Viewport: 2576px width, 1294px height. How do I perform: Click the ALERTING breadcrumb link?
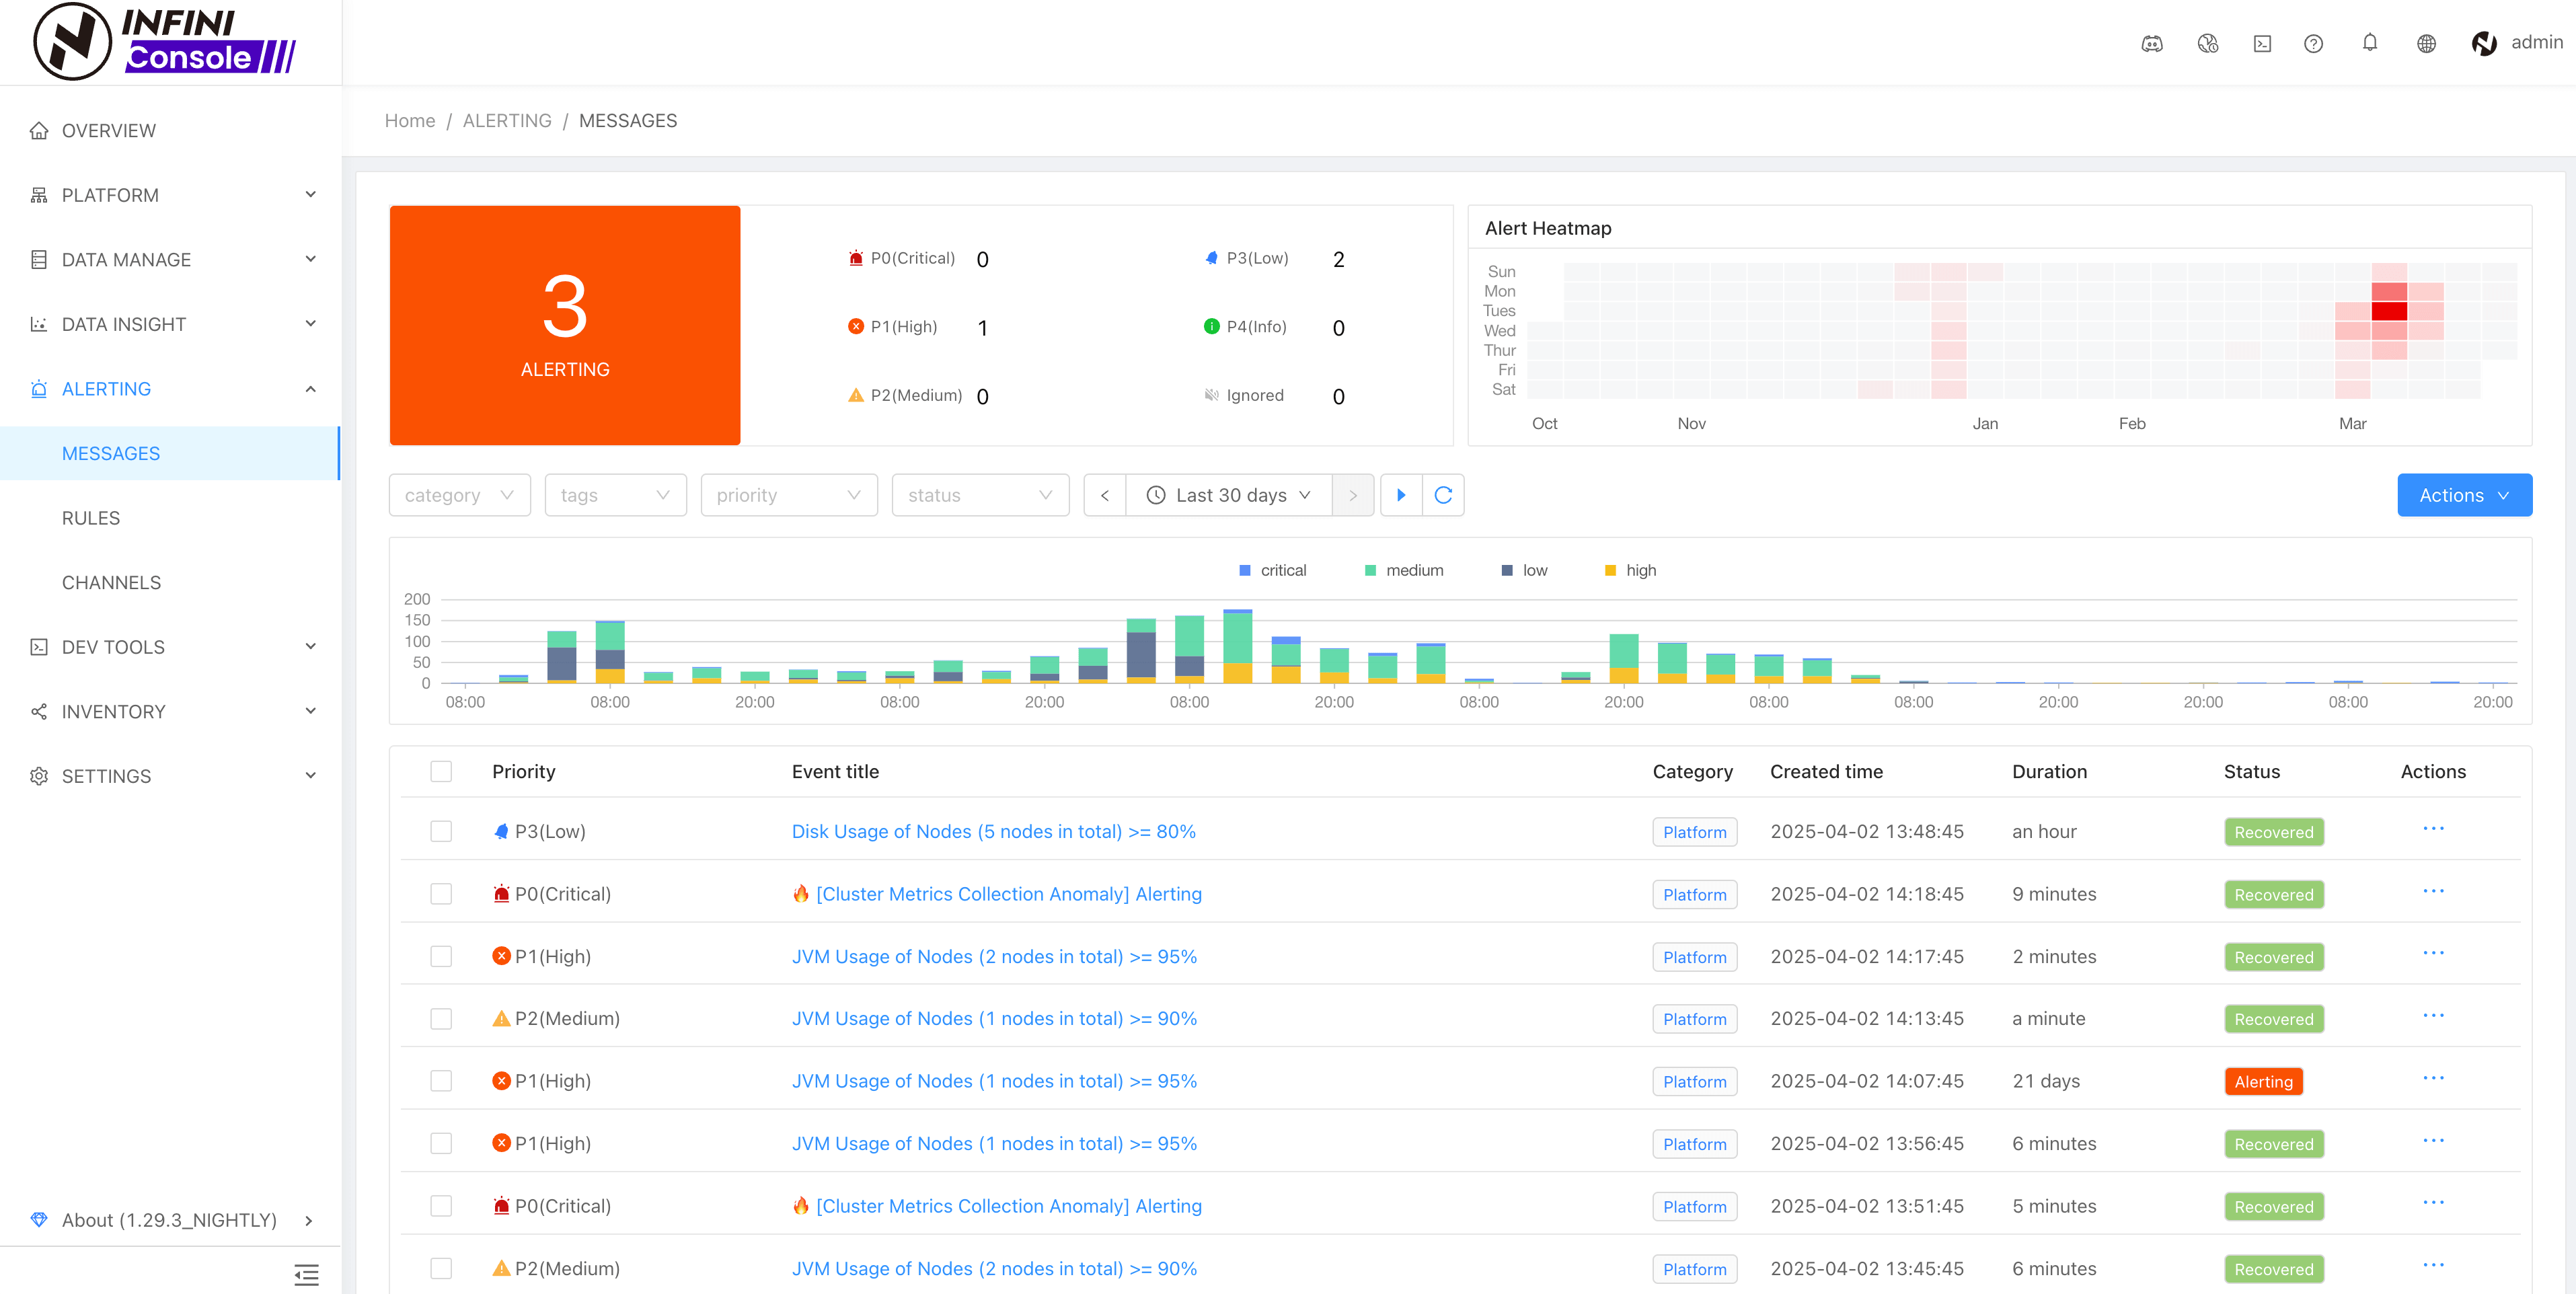coord(507,120)
